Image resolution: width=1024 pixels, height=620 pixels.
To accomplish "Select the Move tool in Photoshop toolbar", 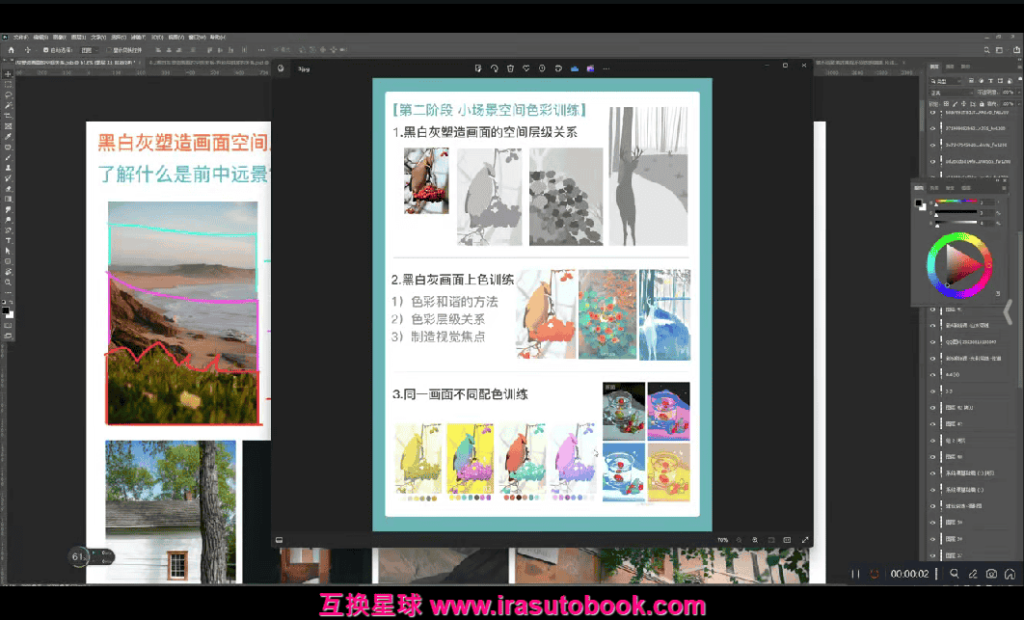I will [8, 74].
